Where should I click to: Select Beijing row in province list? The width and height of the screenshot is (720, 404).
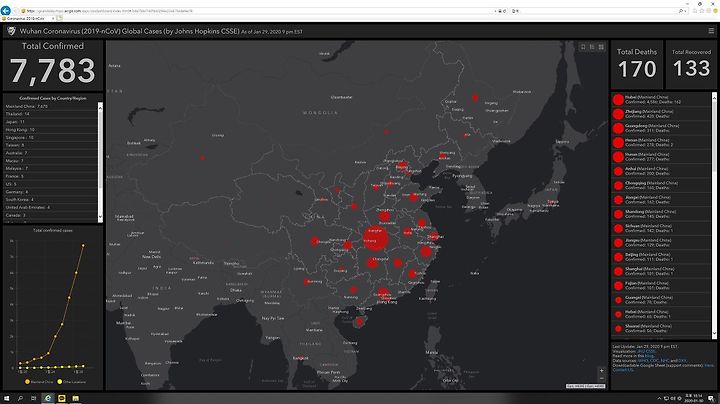[661, 257]
